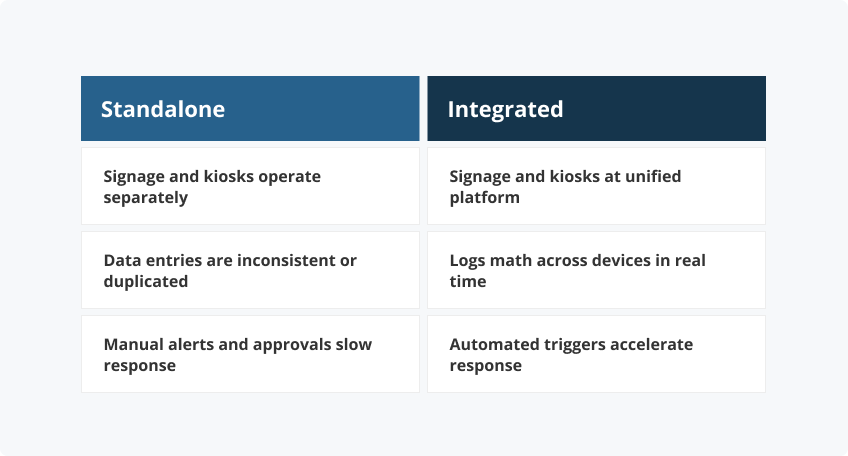Select the 'Manual alerts and approvals' cell
This screenshot has height=456, width=848.
coord(250,354)
